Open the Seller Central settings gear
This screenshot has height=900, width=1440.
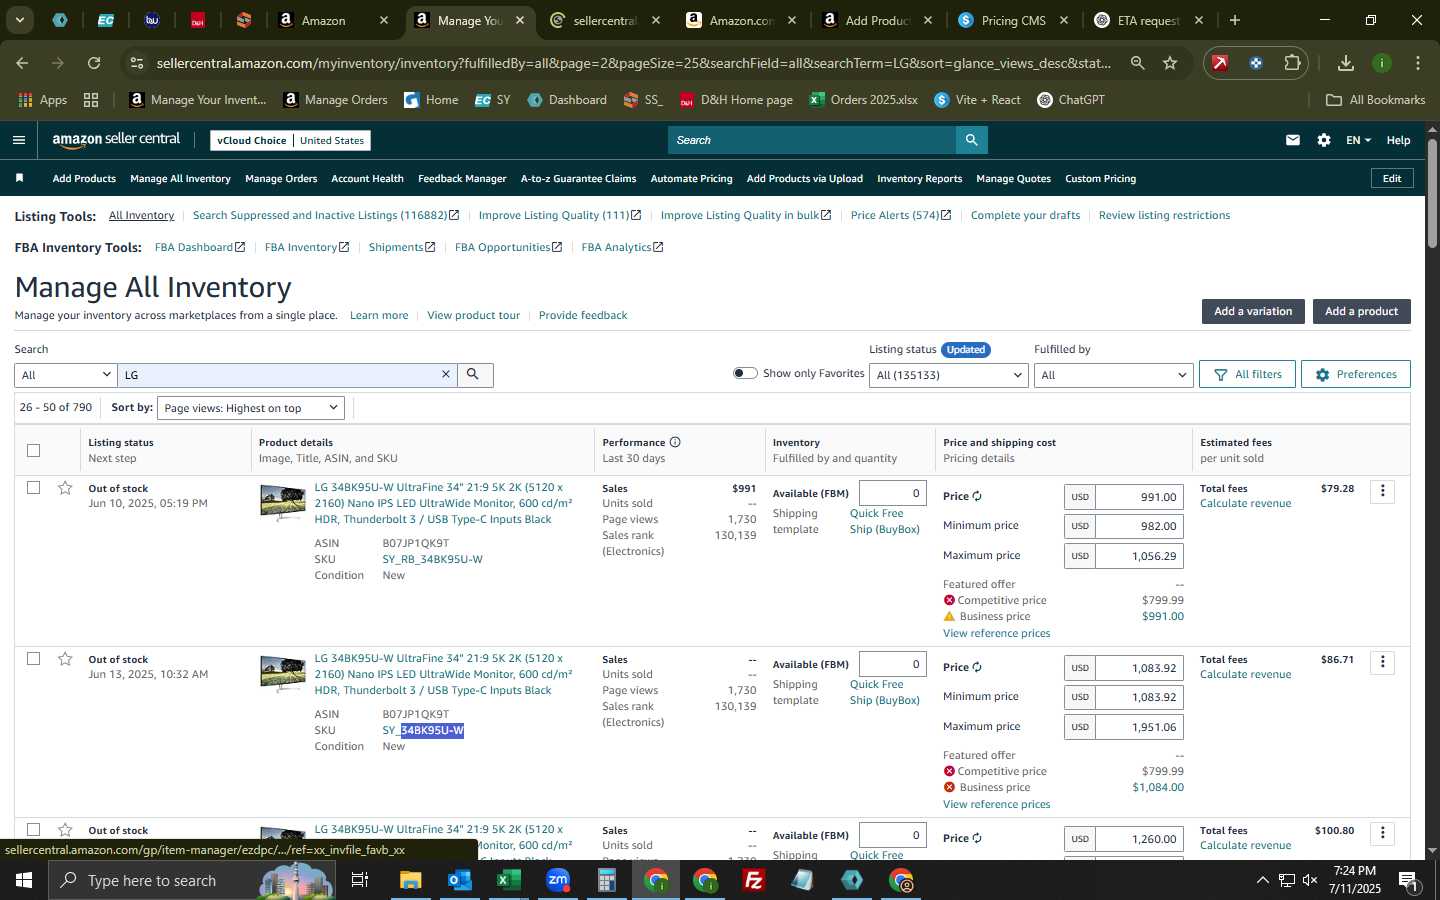point(1324,140)
